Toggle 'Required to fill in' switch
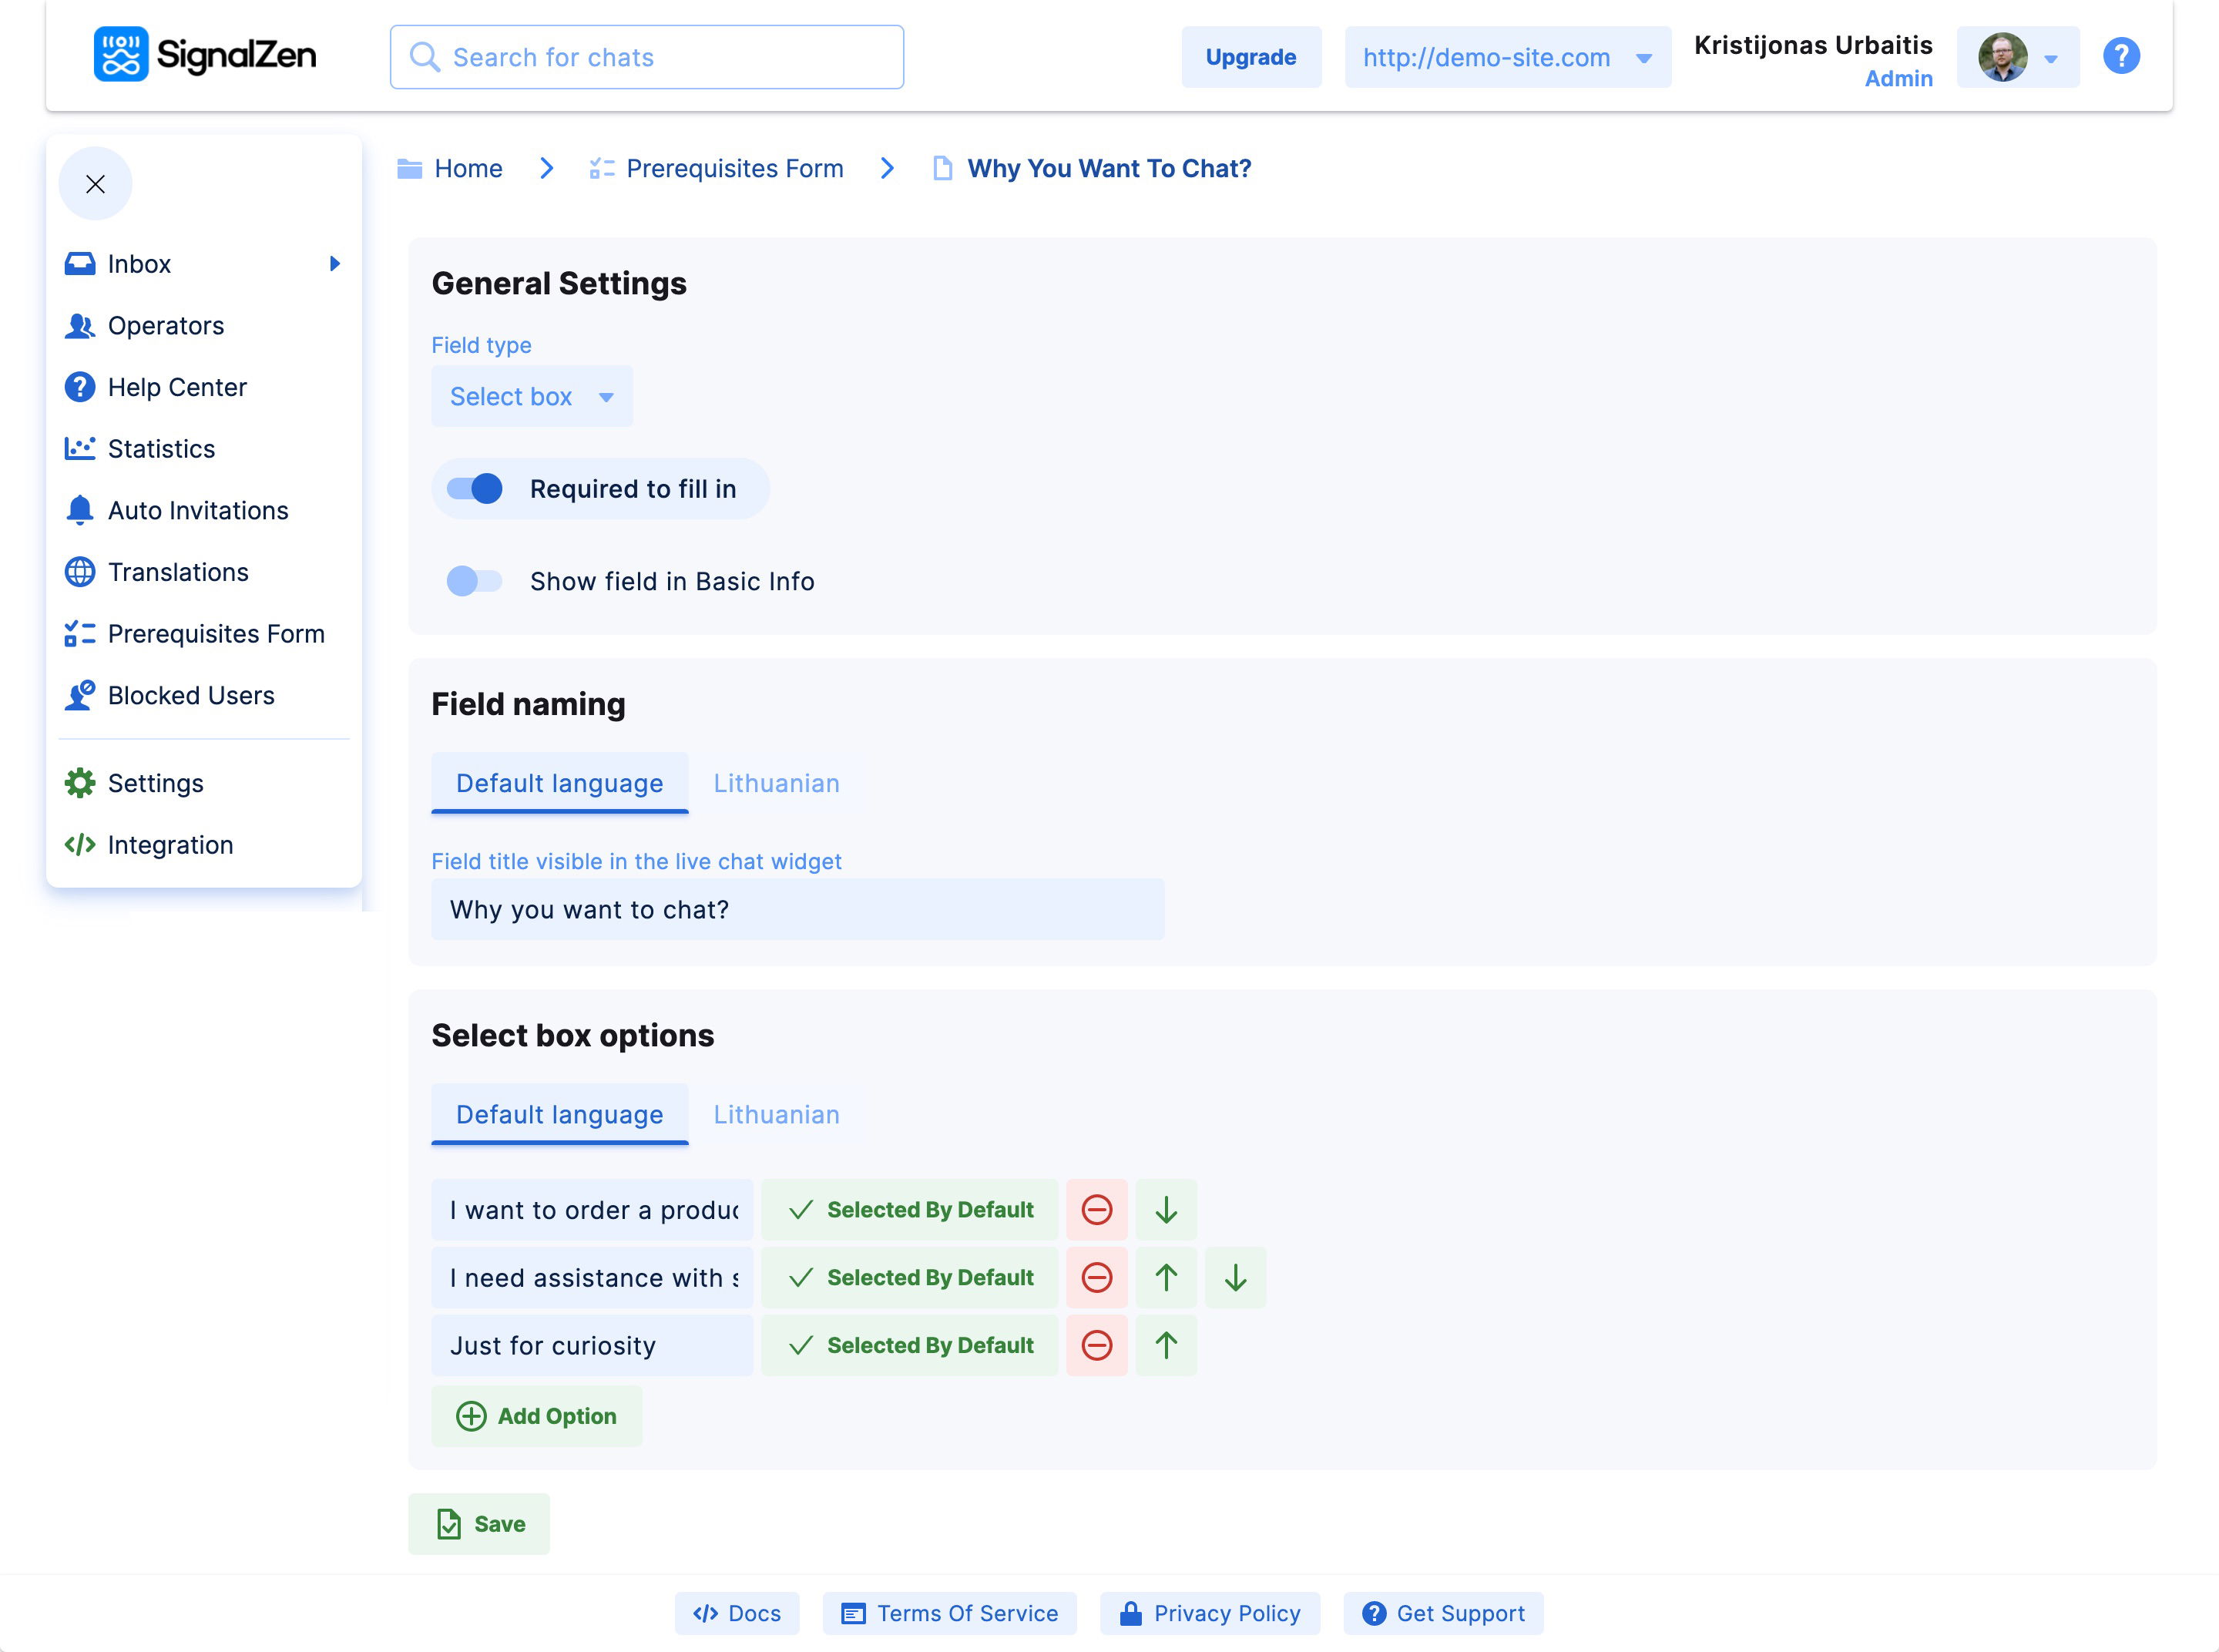Viewport: 2219px width, 1652px height. 475,489
